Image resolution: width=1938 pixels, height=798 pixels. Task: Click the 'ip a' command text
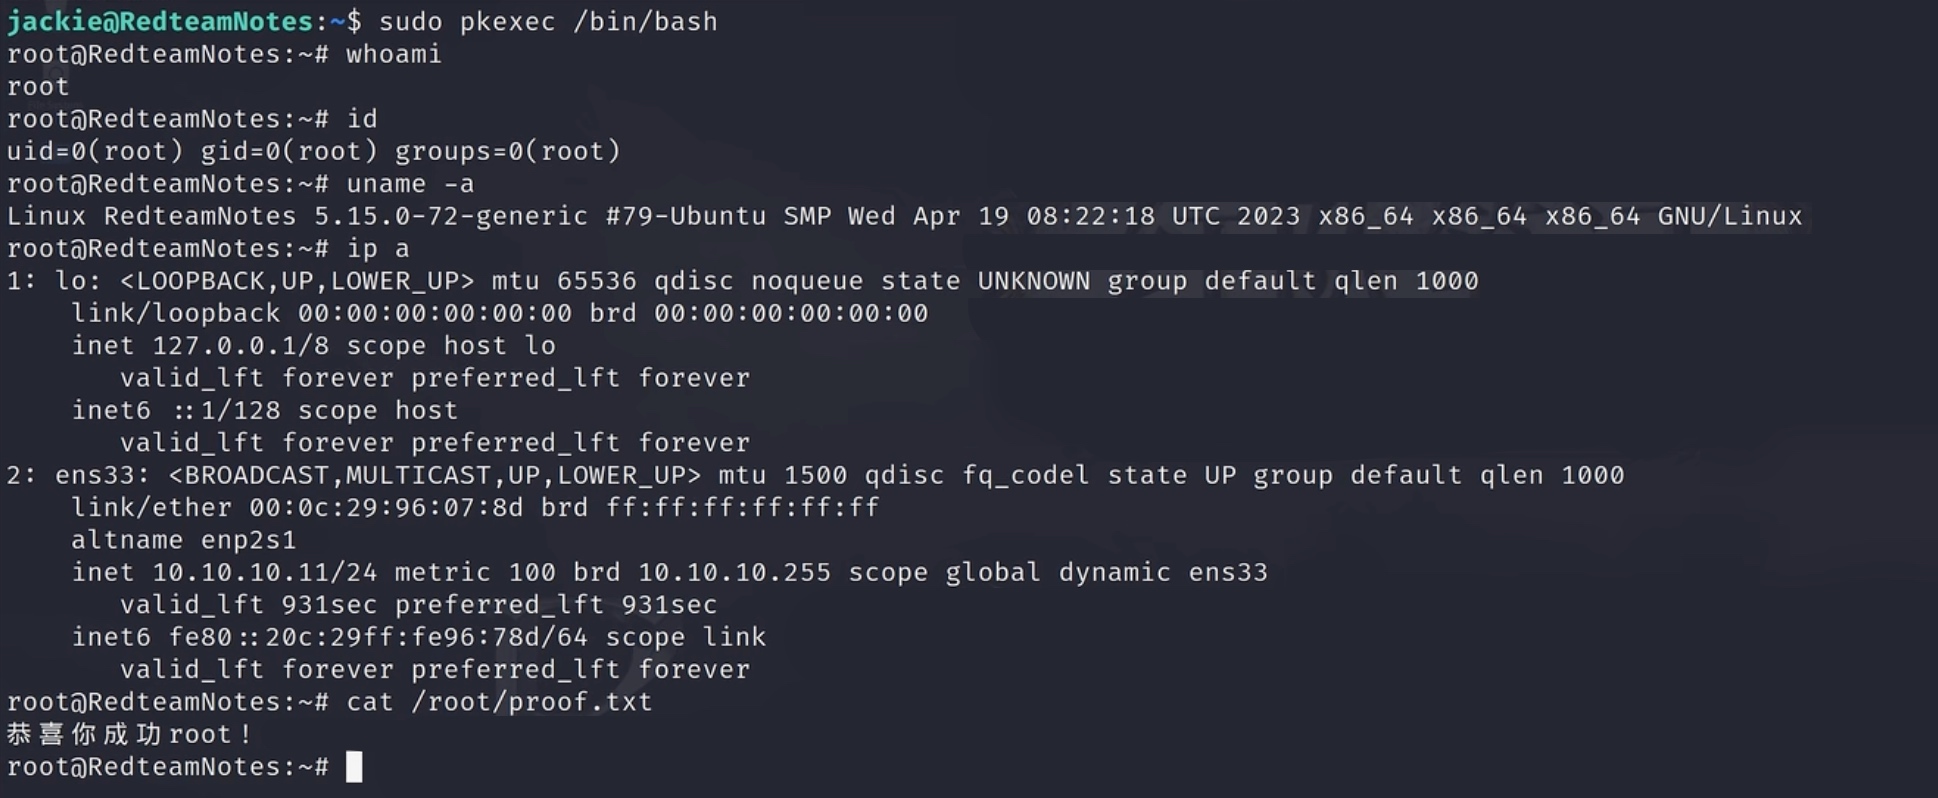click(x=378, y=249)
